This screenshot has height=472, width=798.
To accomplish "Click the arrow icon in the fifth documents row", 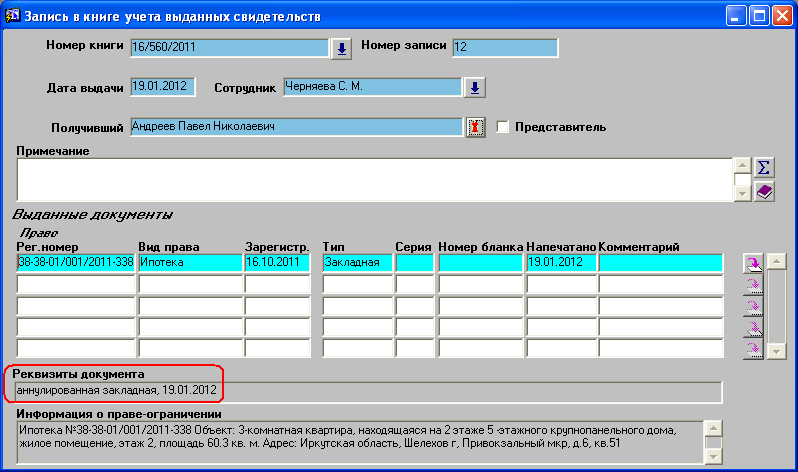I will (x=753, y=349).
